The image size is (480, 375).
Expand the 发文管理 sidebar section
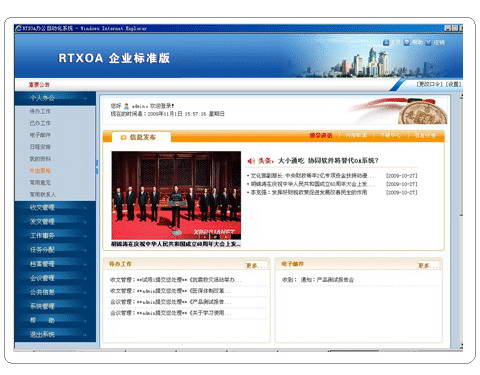pyautogui.click(x=55, y=221)
